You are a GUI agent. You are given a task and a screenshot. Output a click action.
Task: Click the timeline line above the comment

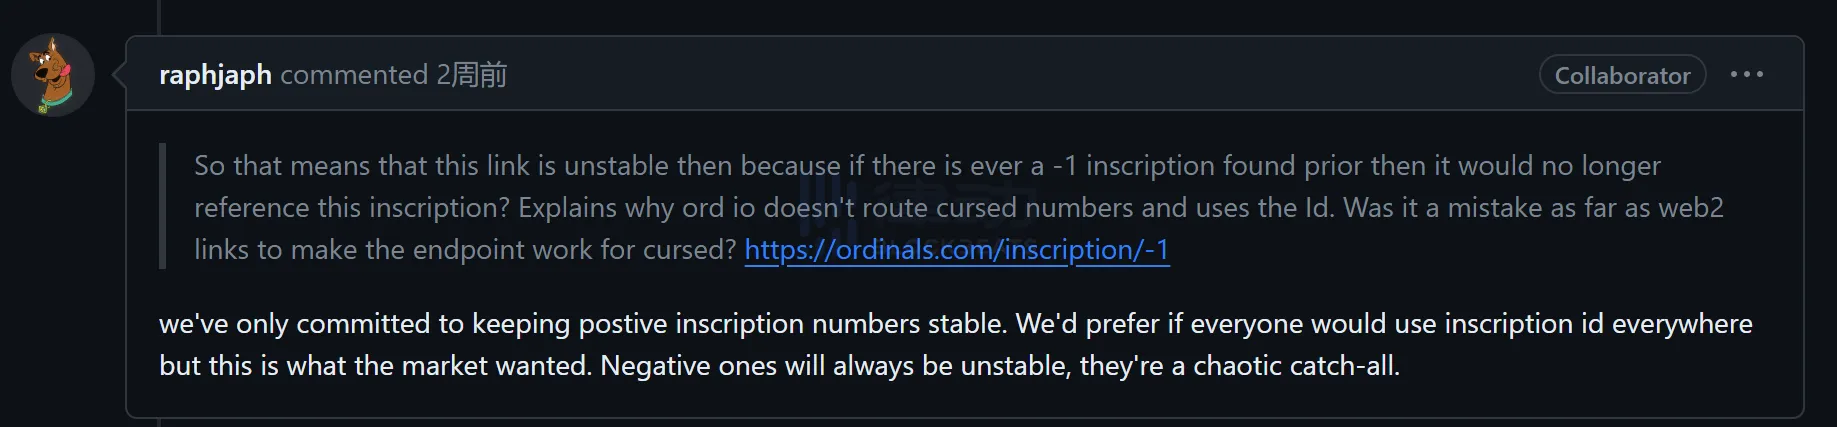[x=159, y=15]
